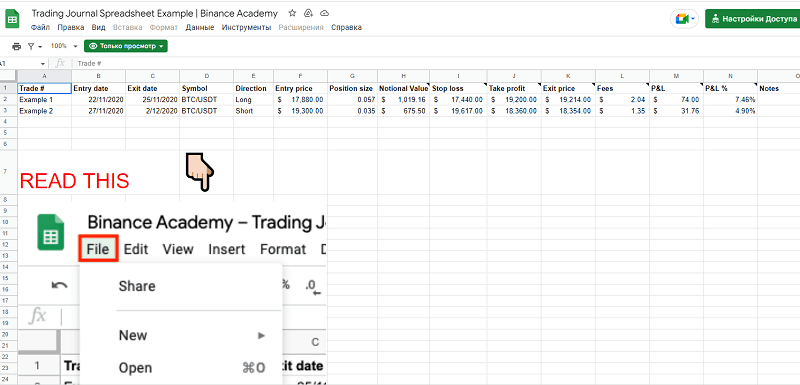Select the 'Fees' header cell
800x385 pixels.
click(622, 88)
